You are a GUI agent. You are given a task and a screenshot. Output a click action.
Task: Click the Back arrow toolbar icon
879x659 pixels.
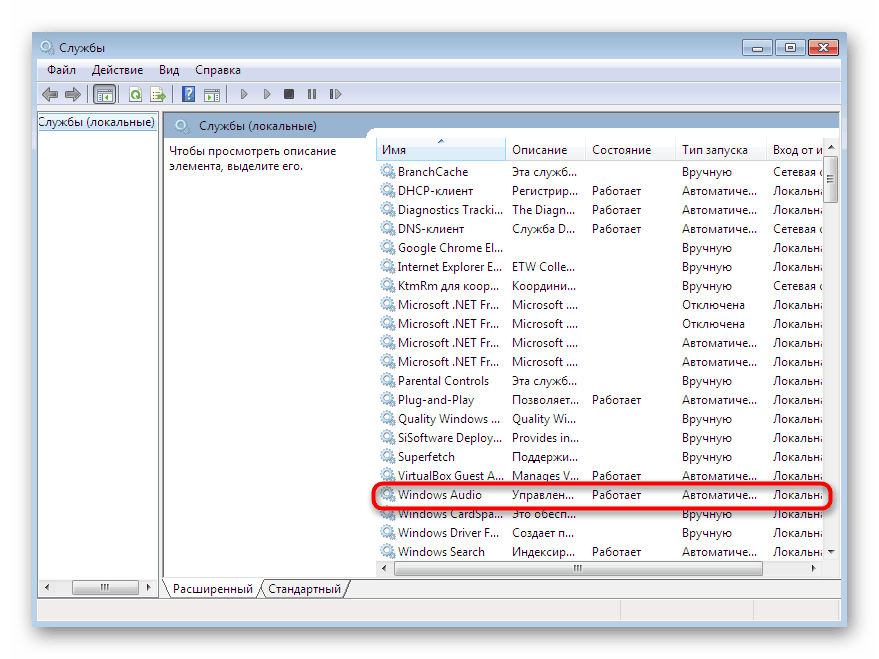[x=50, y=94]
